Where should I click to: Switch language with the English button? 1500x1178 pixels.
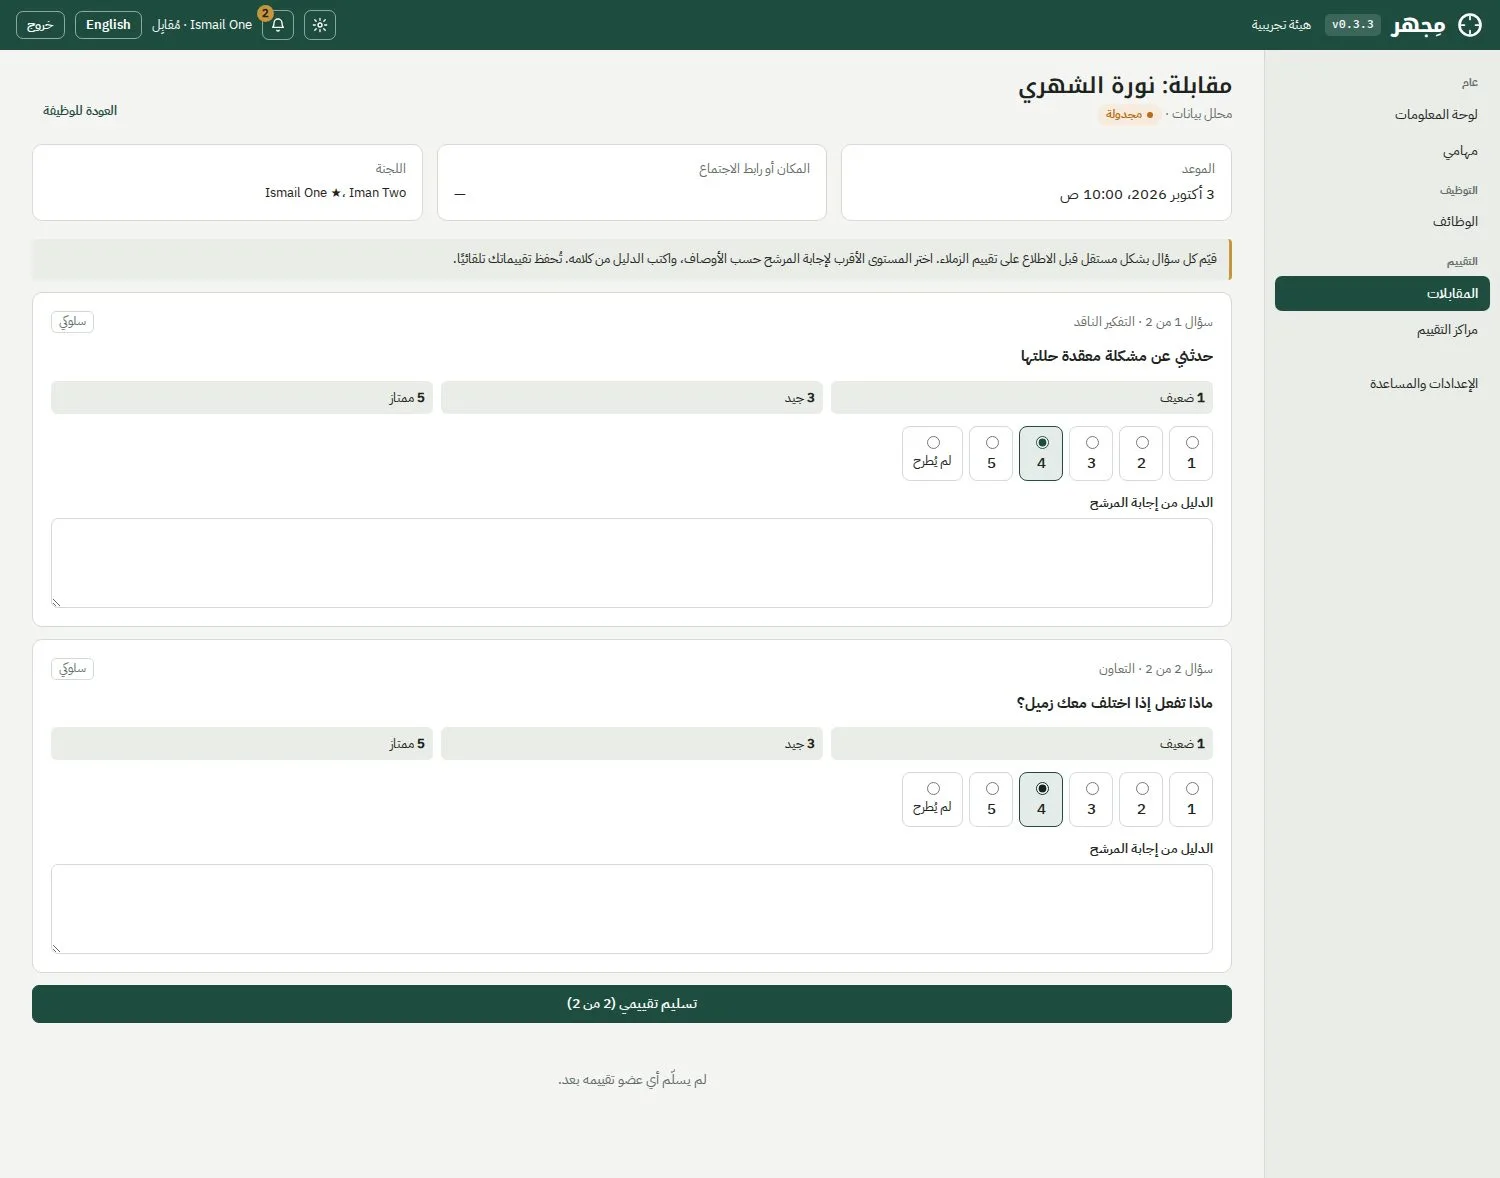(108, 25)
